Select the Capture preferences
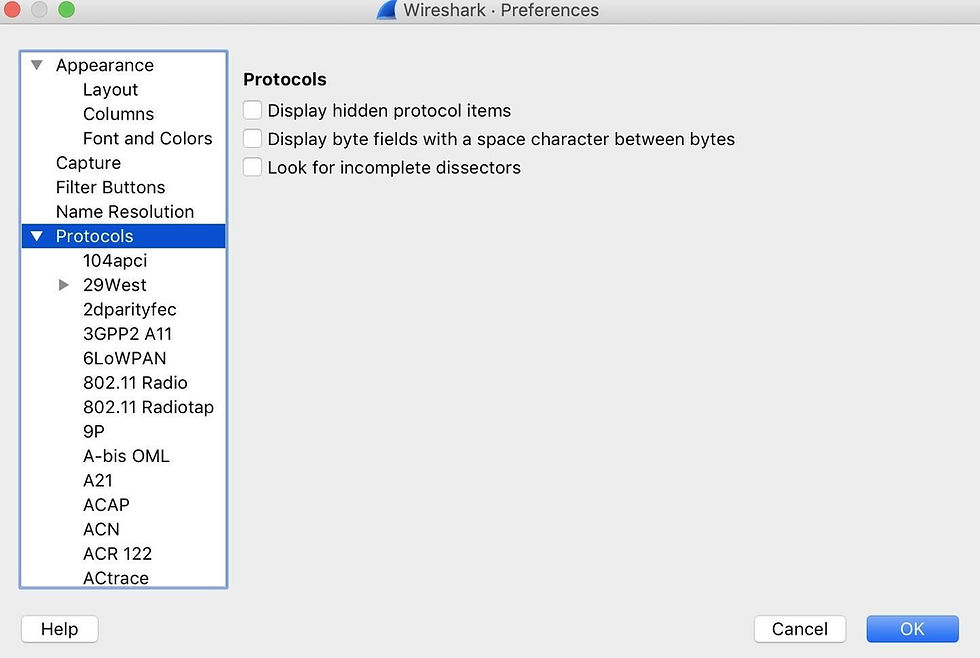 (x=88, y=162)
